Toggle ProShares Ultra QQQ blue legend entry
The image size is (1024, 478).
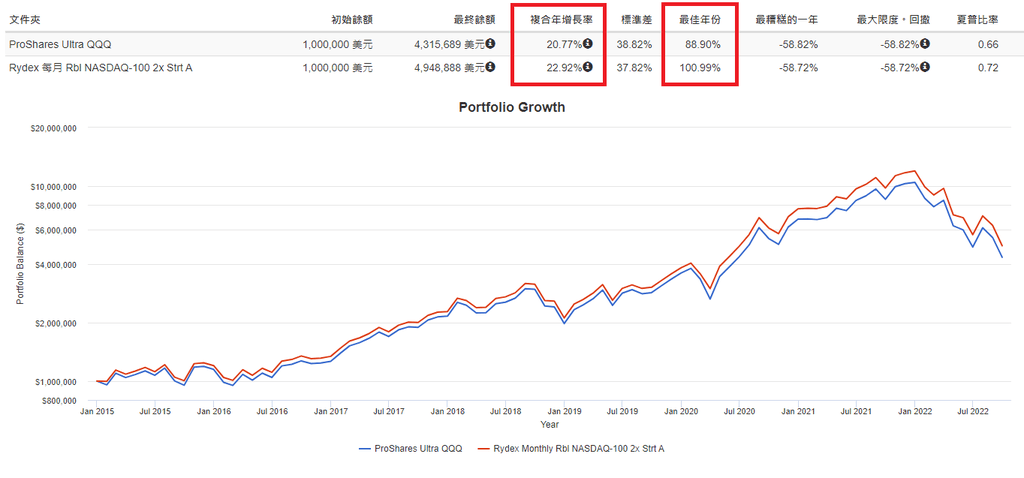pyautogui.click(x=410, y=449)
